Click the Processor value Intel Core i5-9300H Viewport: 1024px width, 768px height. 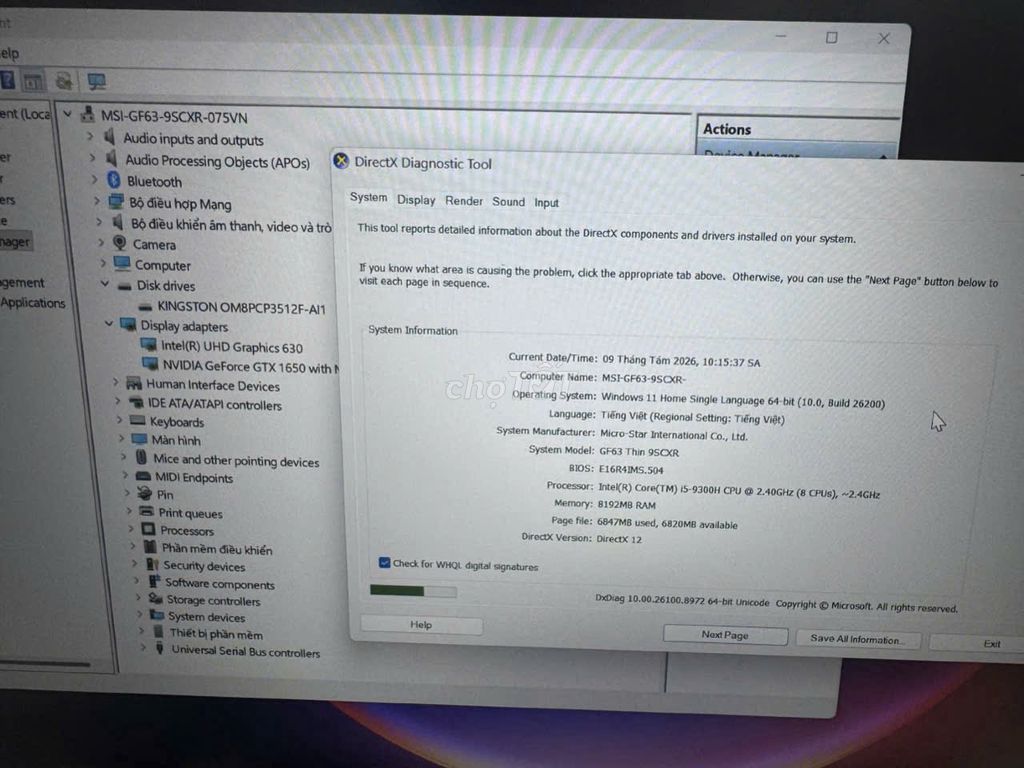[739, 490]
